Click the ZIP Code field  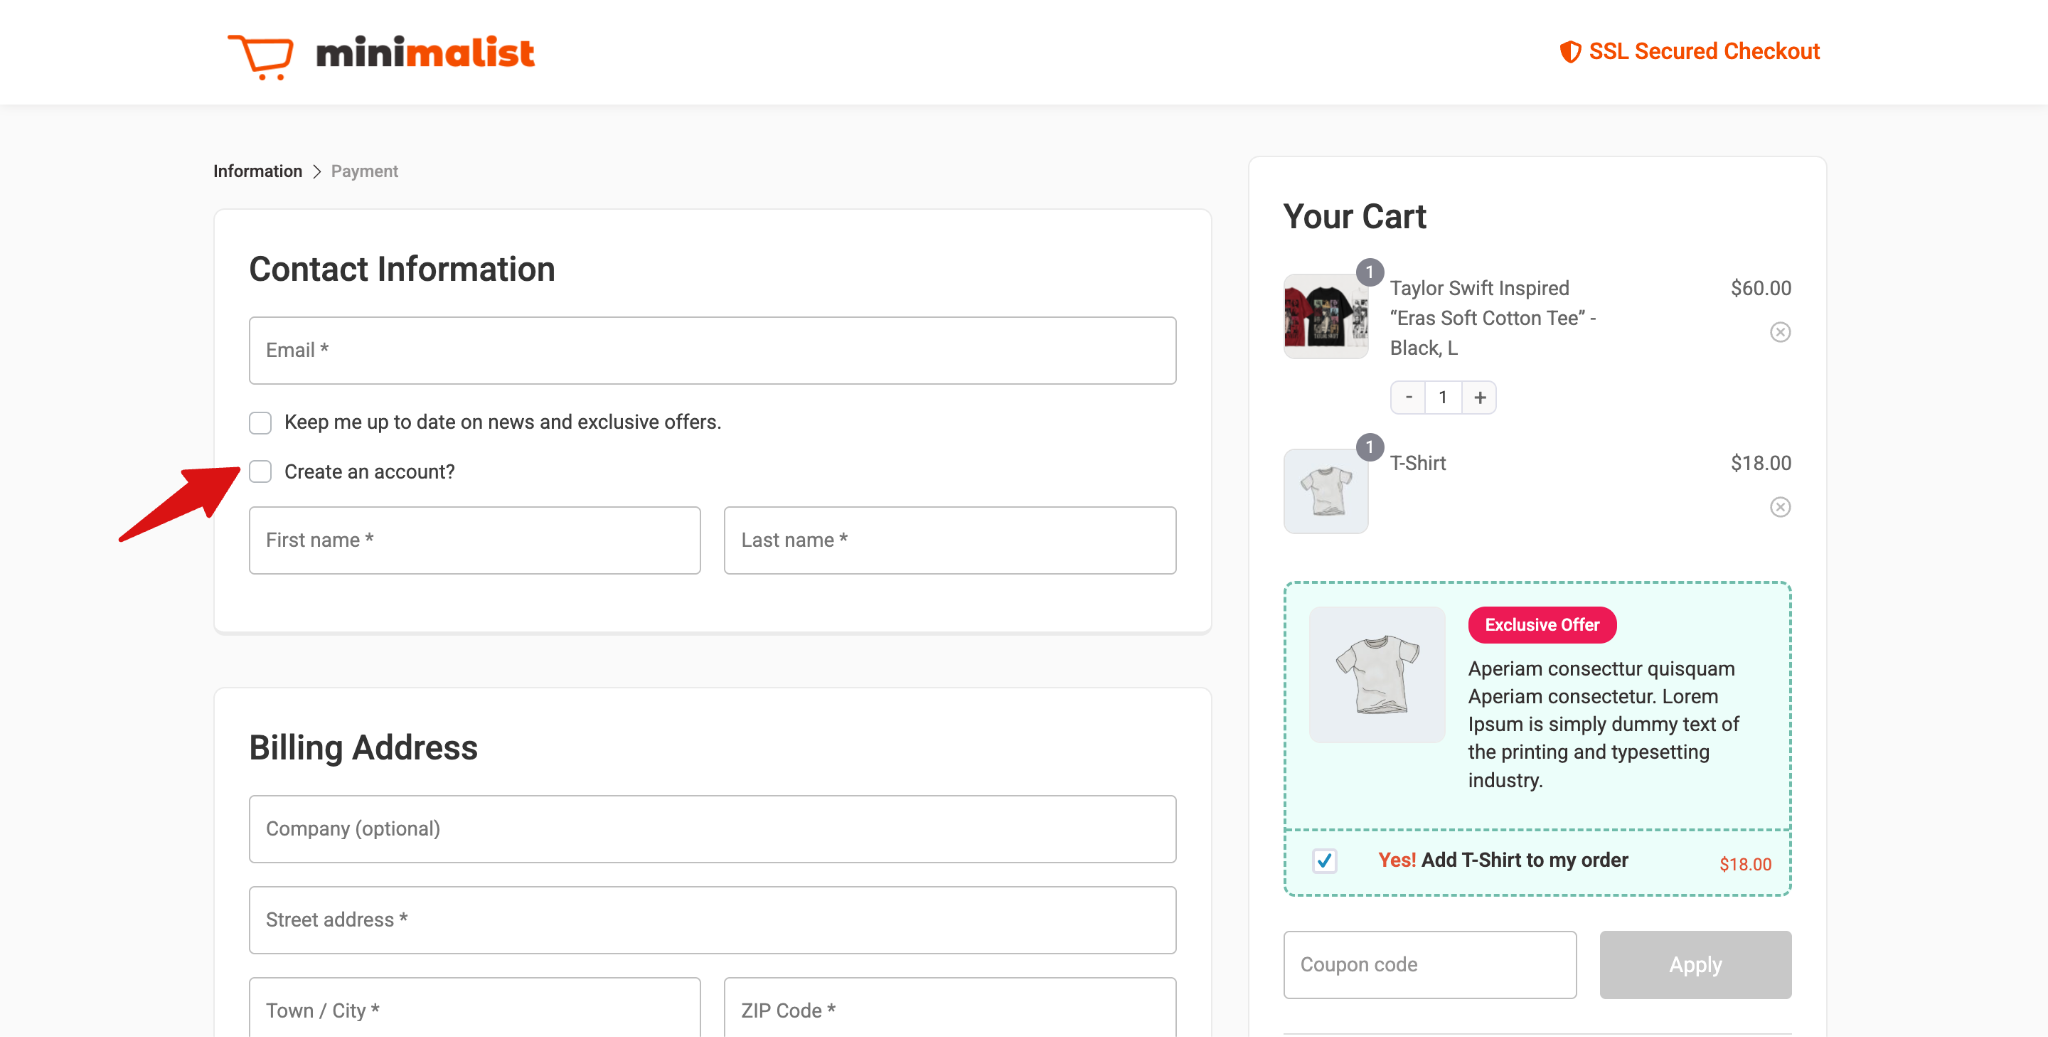(x=950, y=1008)
